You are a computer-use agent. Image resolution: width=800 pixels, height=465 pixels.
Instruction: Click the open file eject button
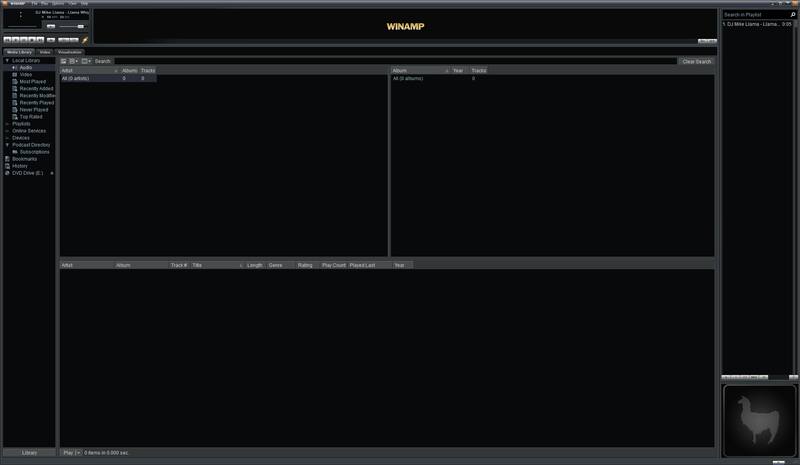coord(51,40)
